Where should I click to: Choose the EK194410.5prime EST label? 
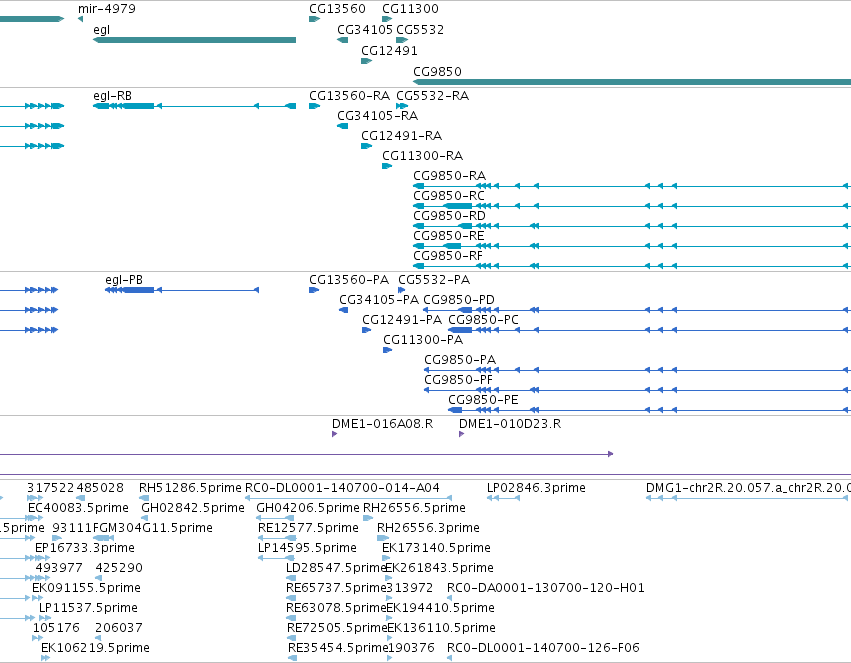point(441,609)
